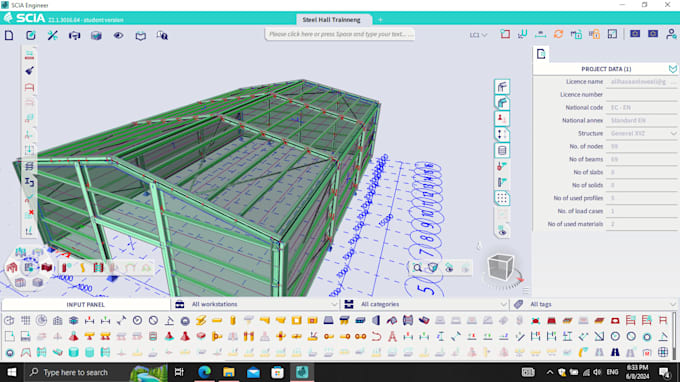Click the window layout icon beside padlock
Viewport: 680px width, 382px height.
612,34
